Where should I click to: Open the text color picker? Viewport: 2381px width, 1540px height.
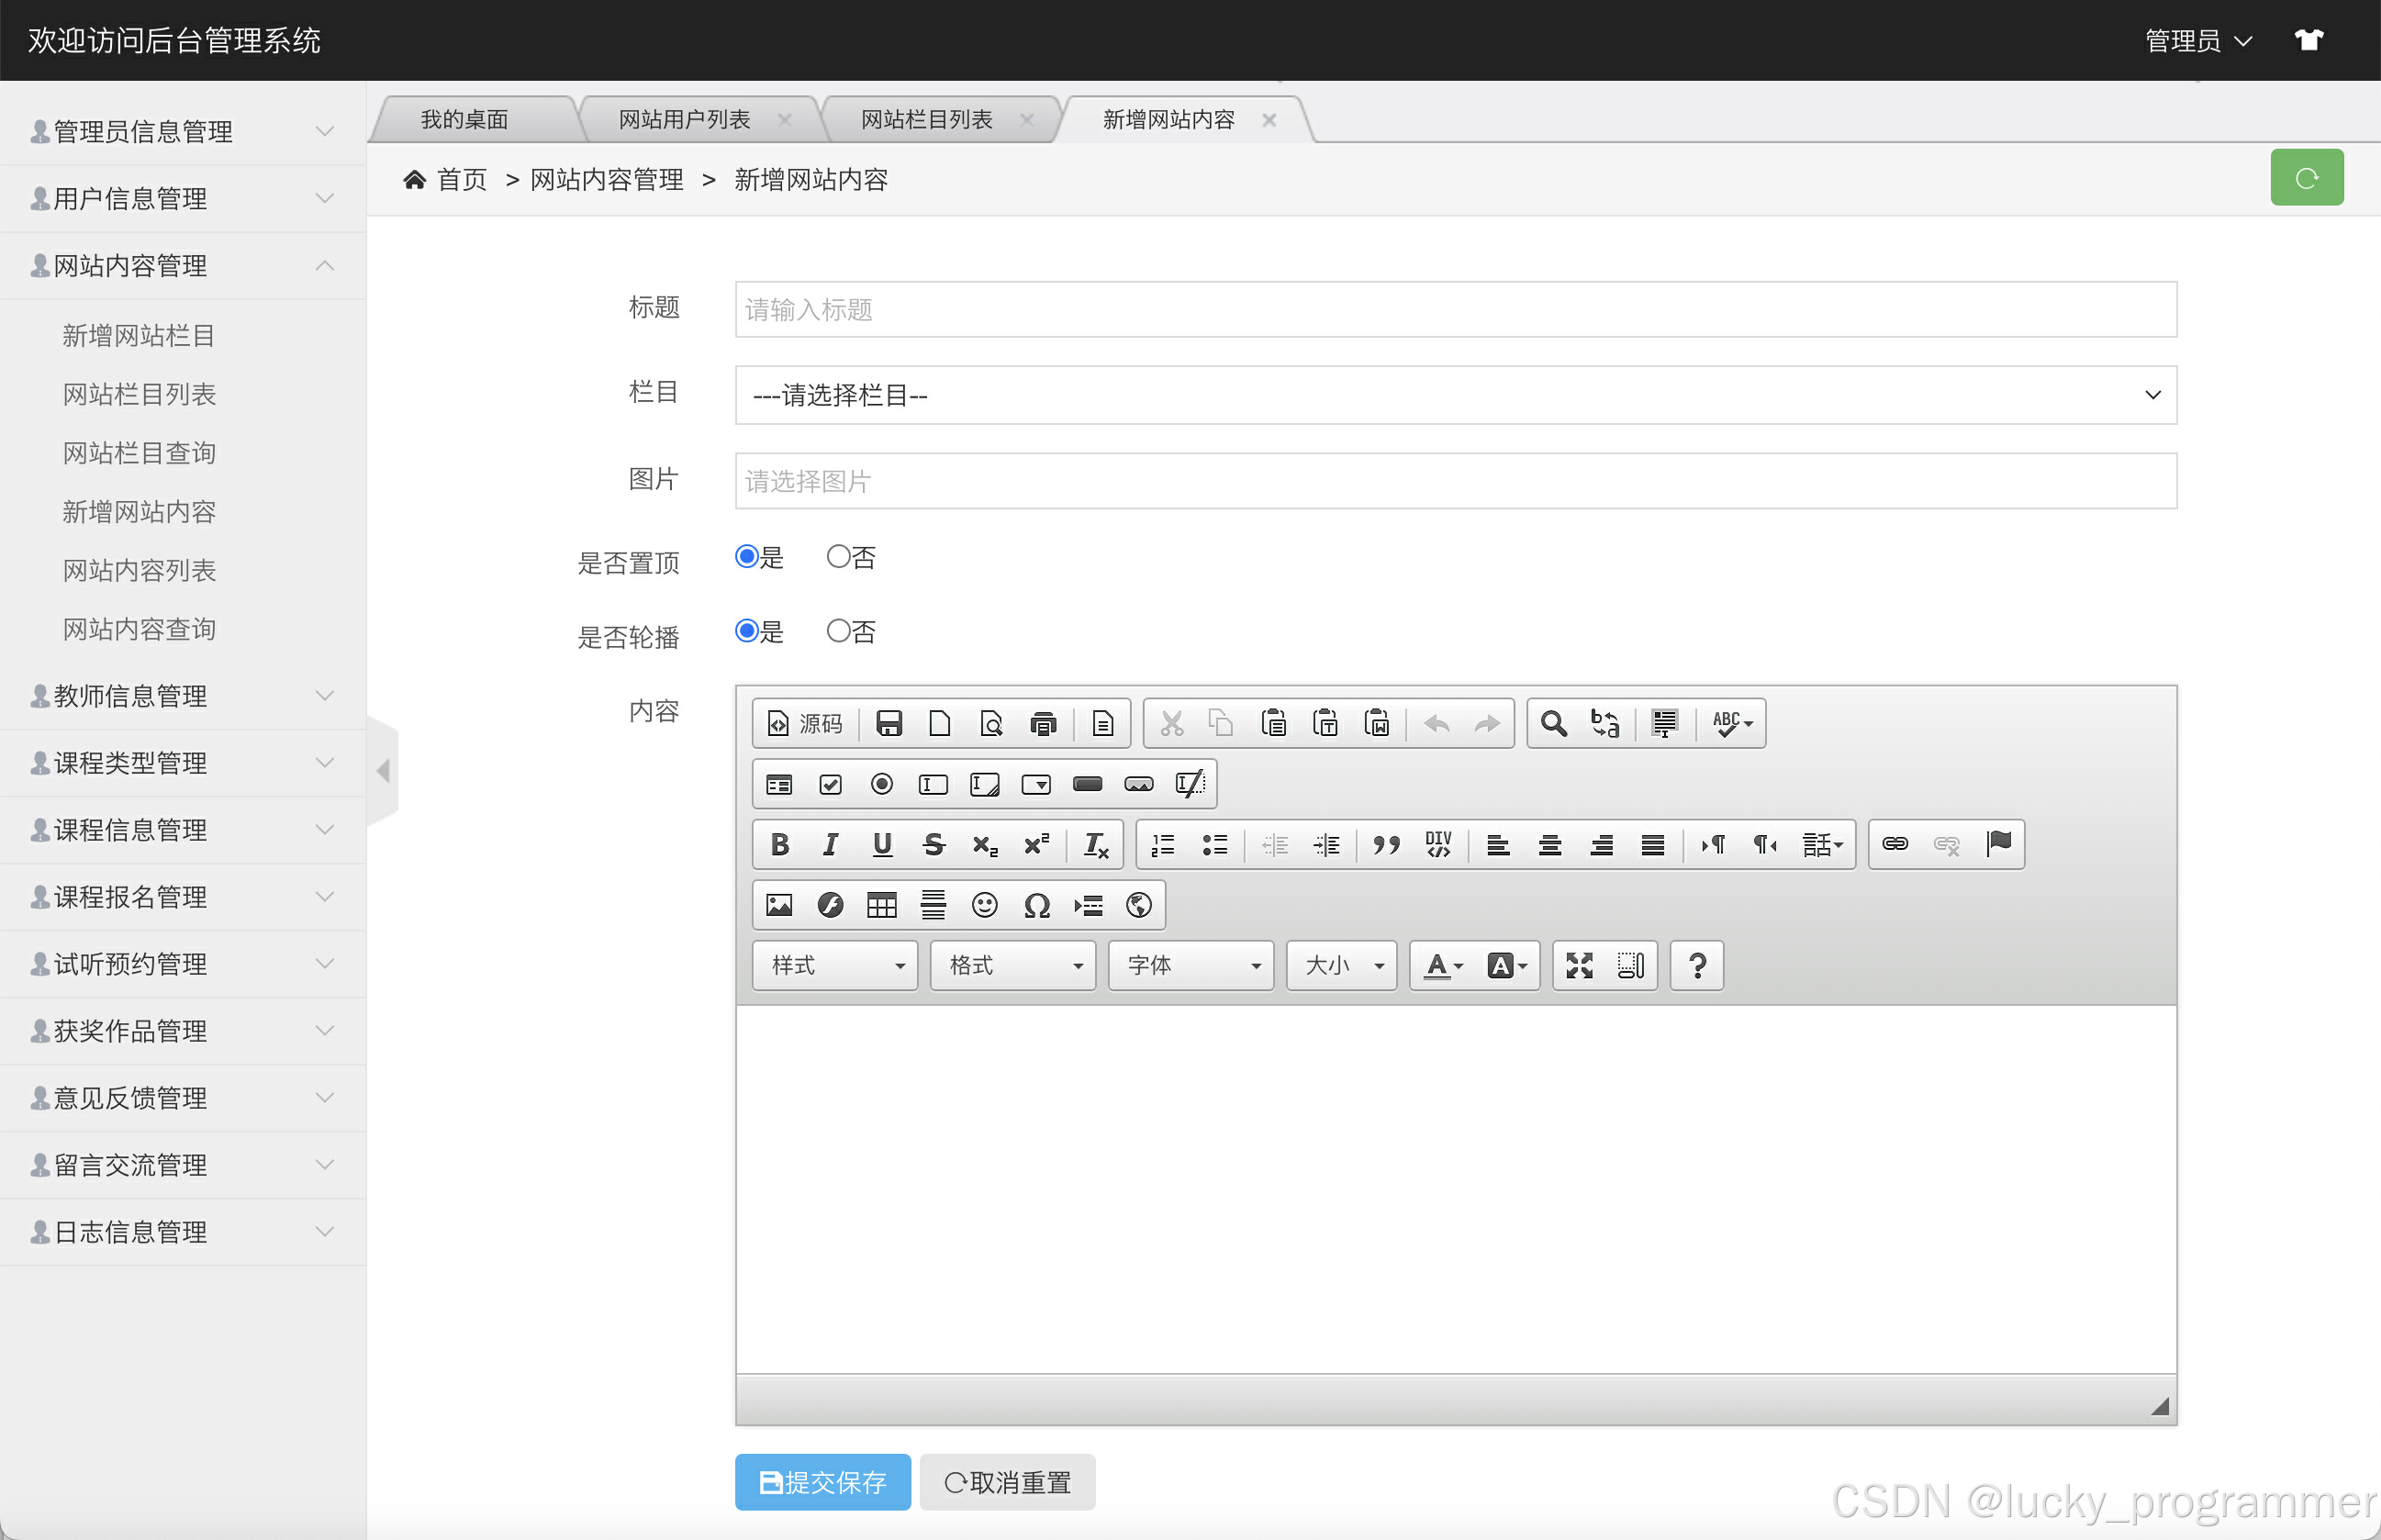click(1443, 966)
